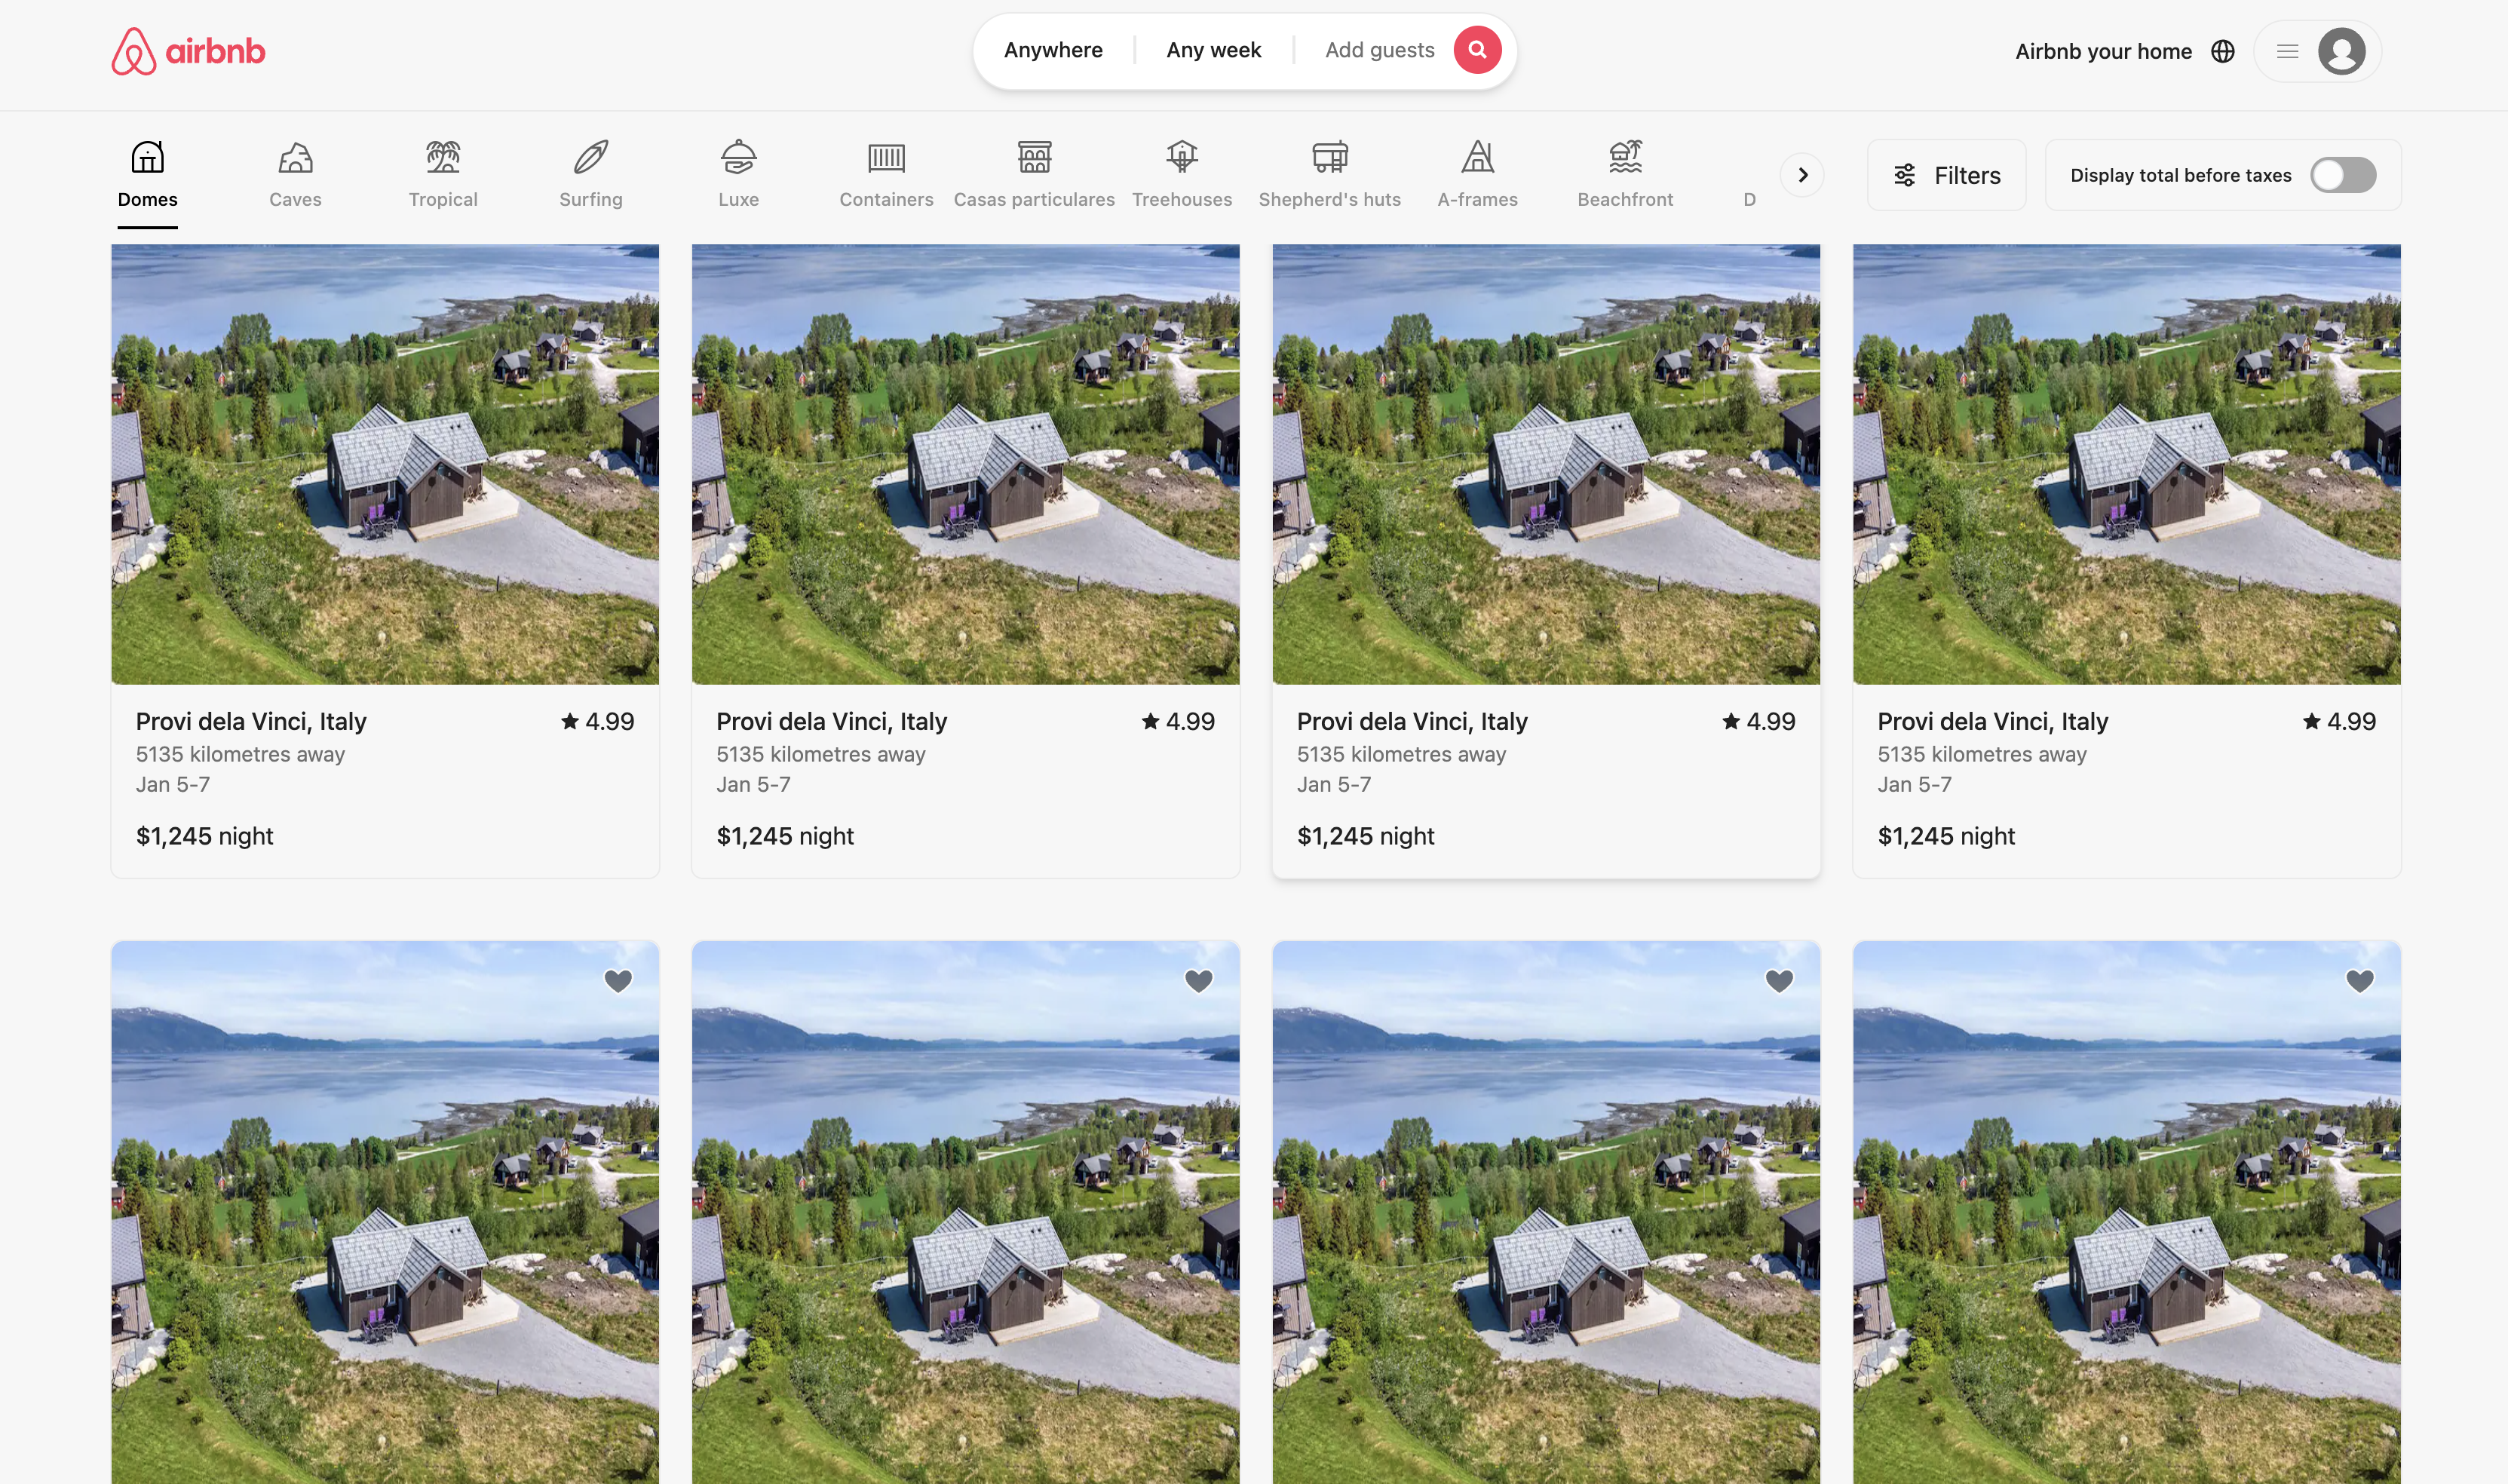Heart the last listing in second row
This screenshot has height=1484, width=2508.
[x=2359, y=981]
